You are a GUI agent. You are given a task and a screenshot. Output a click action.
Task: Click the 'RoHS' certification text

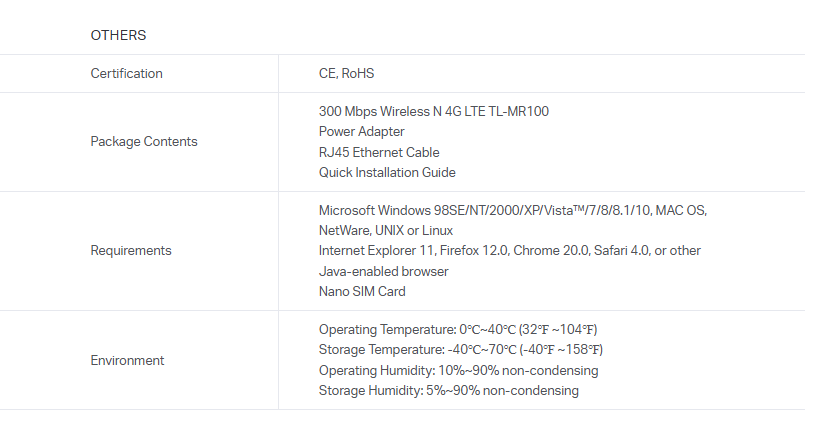click(358, 73)
